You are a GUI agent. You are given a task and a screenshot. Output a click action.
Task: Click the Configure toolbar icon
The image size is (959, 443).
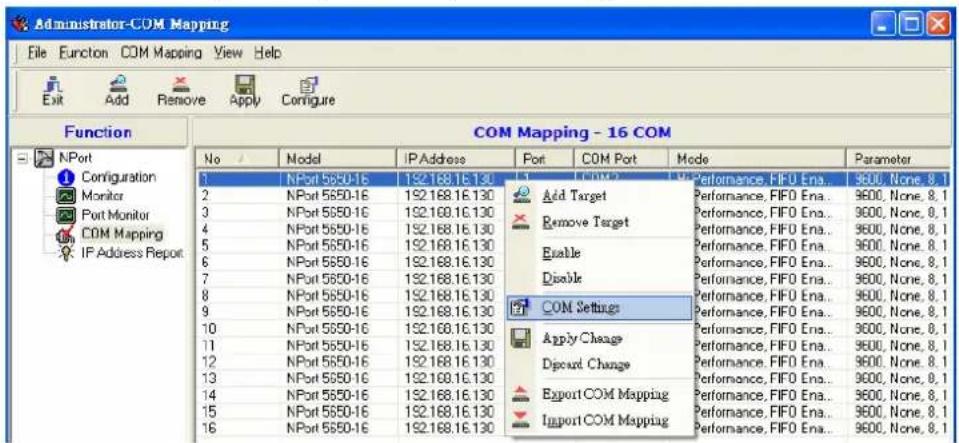point(308,91)
